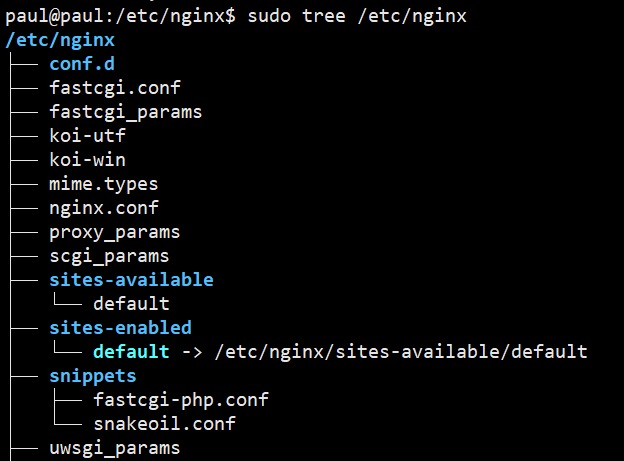Select the snakeoil.conf file entry

pos(165,424)
